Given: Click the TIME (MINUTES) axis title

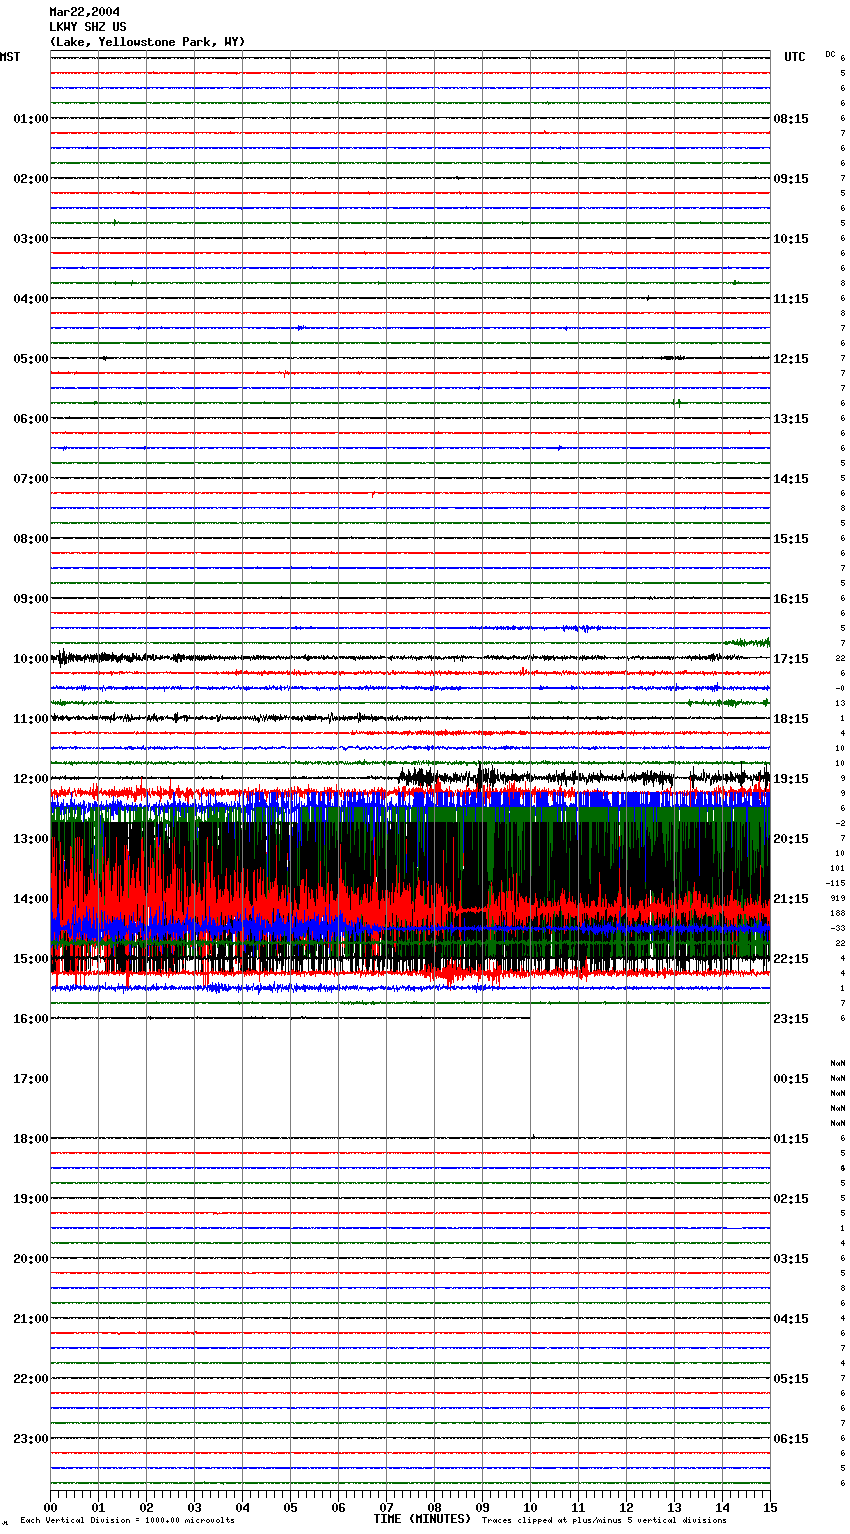Looking at the screenshot, I should tap(422, 1519).
